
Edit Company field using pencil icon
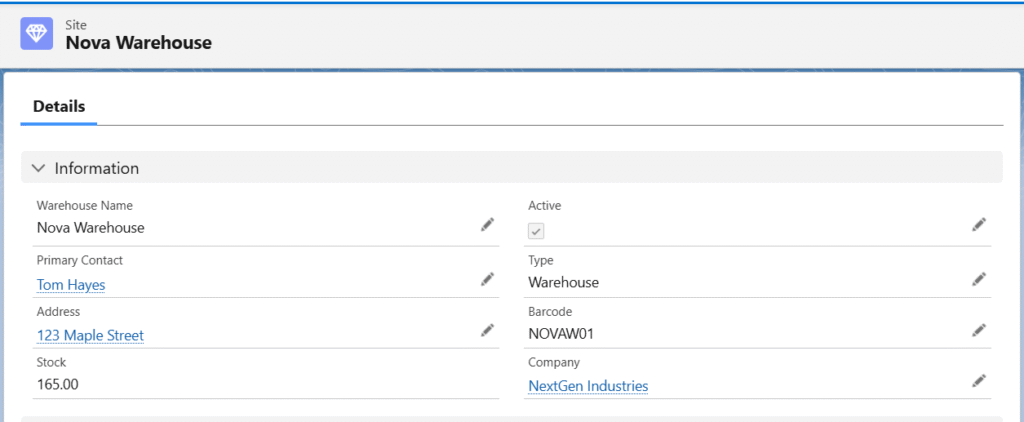pos(979,381)
